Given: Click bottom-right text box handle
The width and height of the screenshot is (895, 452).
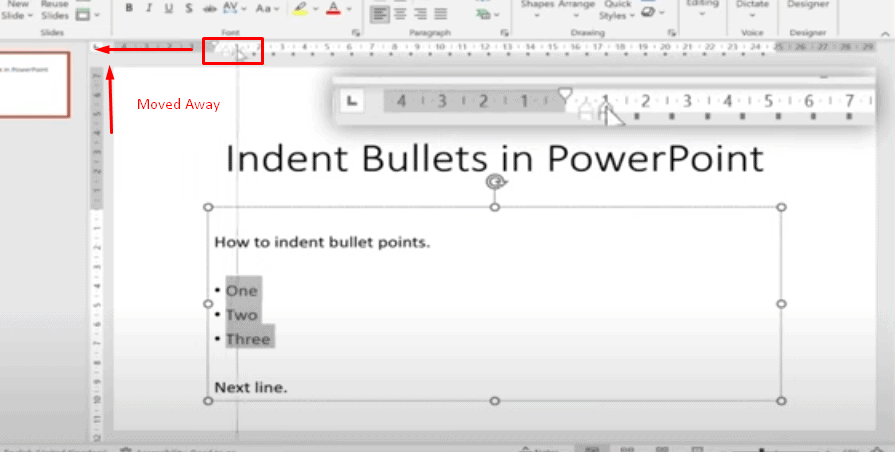Looking at the screenshot, I should tap(781, 401).
